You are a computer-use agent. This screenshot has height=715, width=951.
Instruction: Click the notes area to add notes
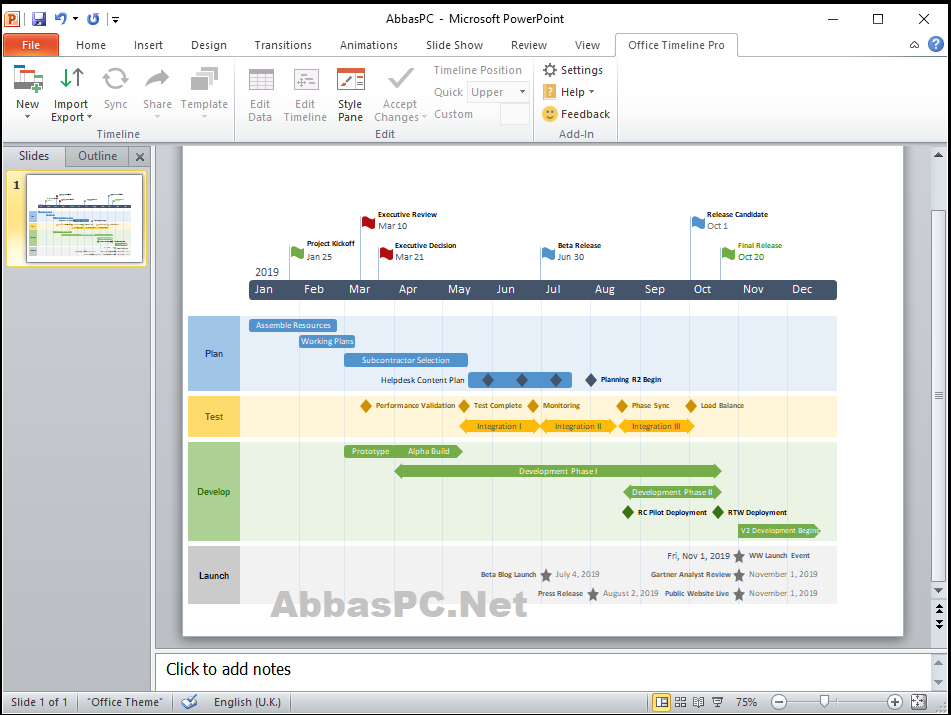(x=543, y=670)
